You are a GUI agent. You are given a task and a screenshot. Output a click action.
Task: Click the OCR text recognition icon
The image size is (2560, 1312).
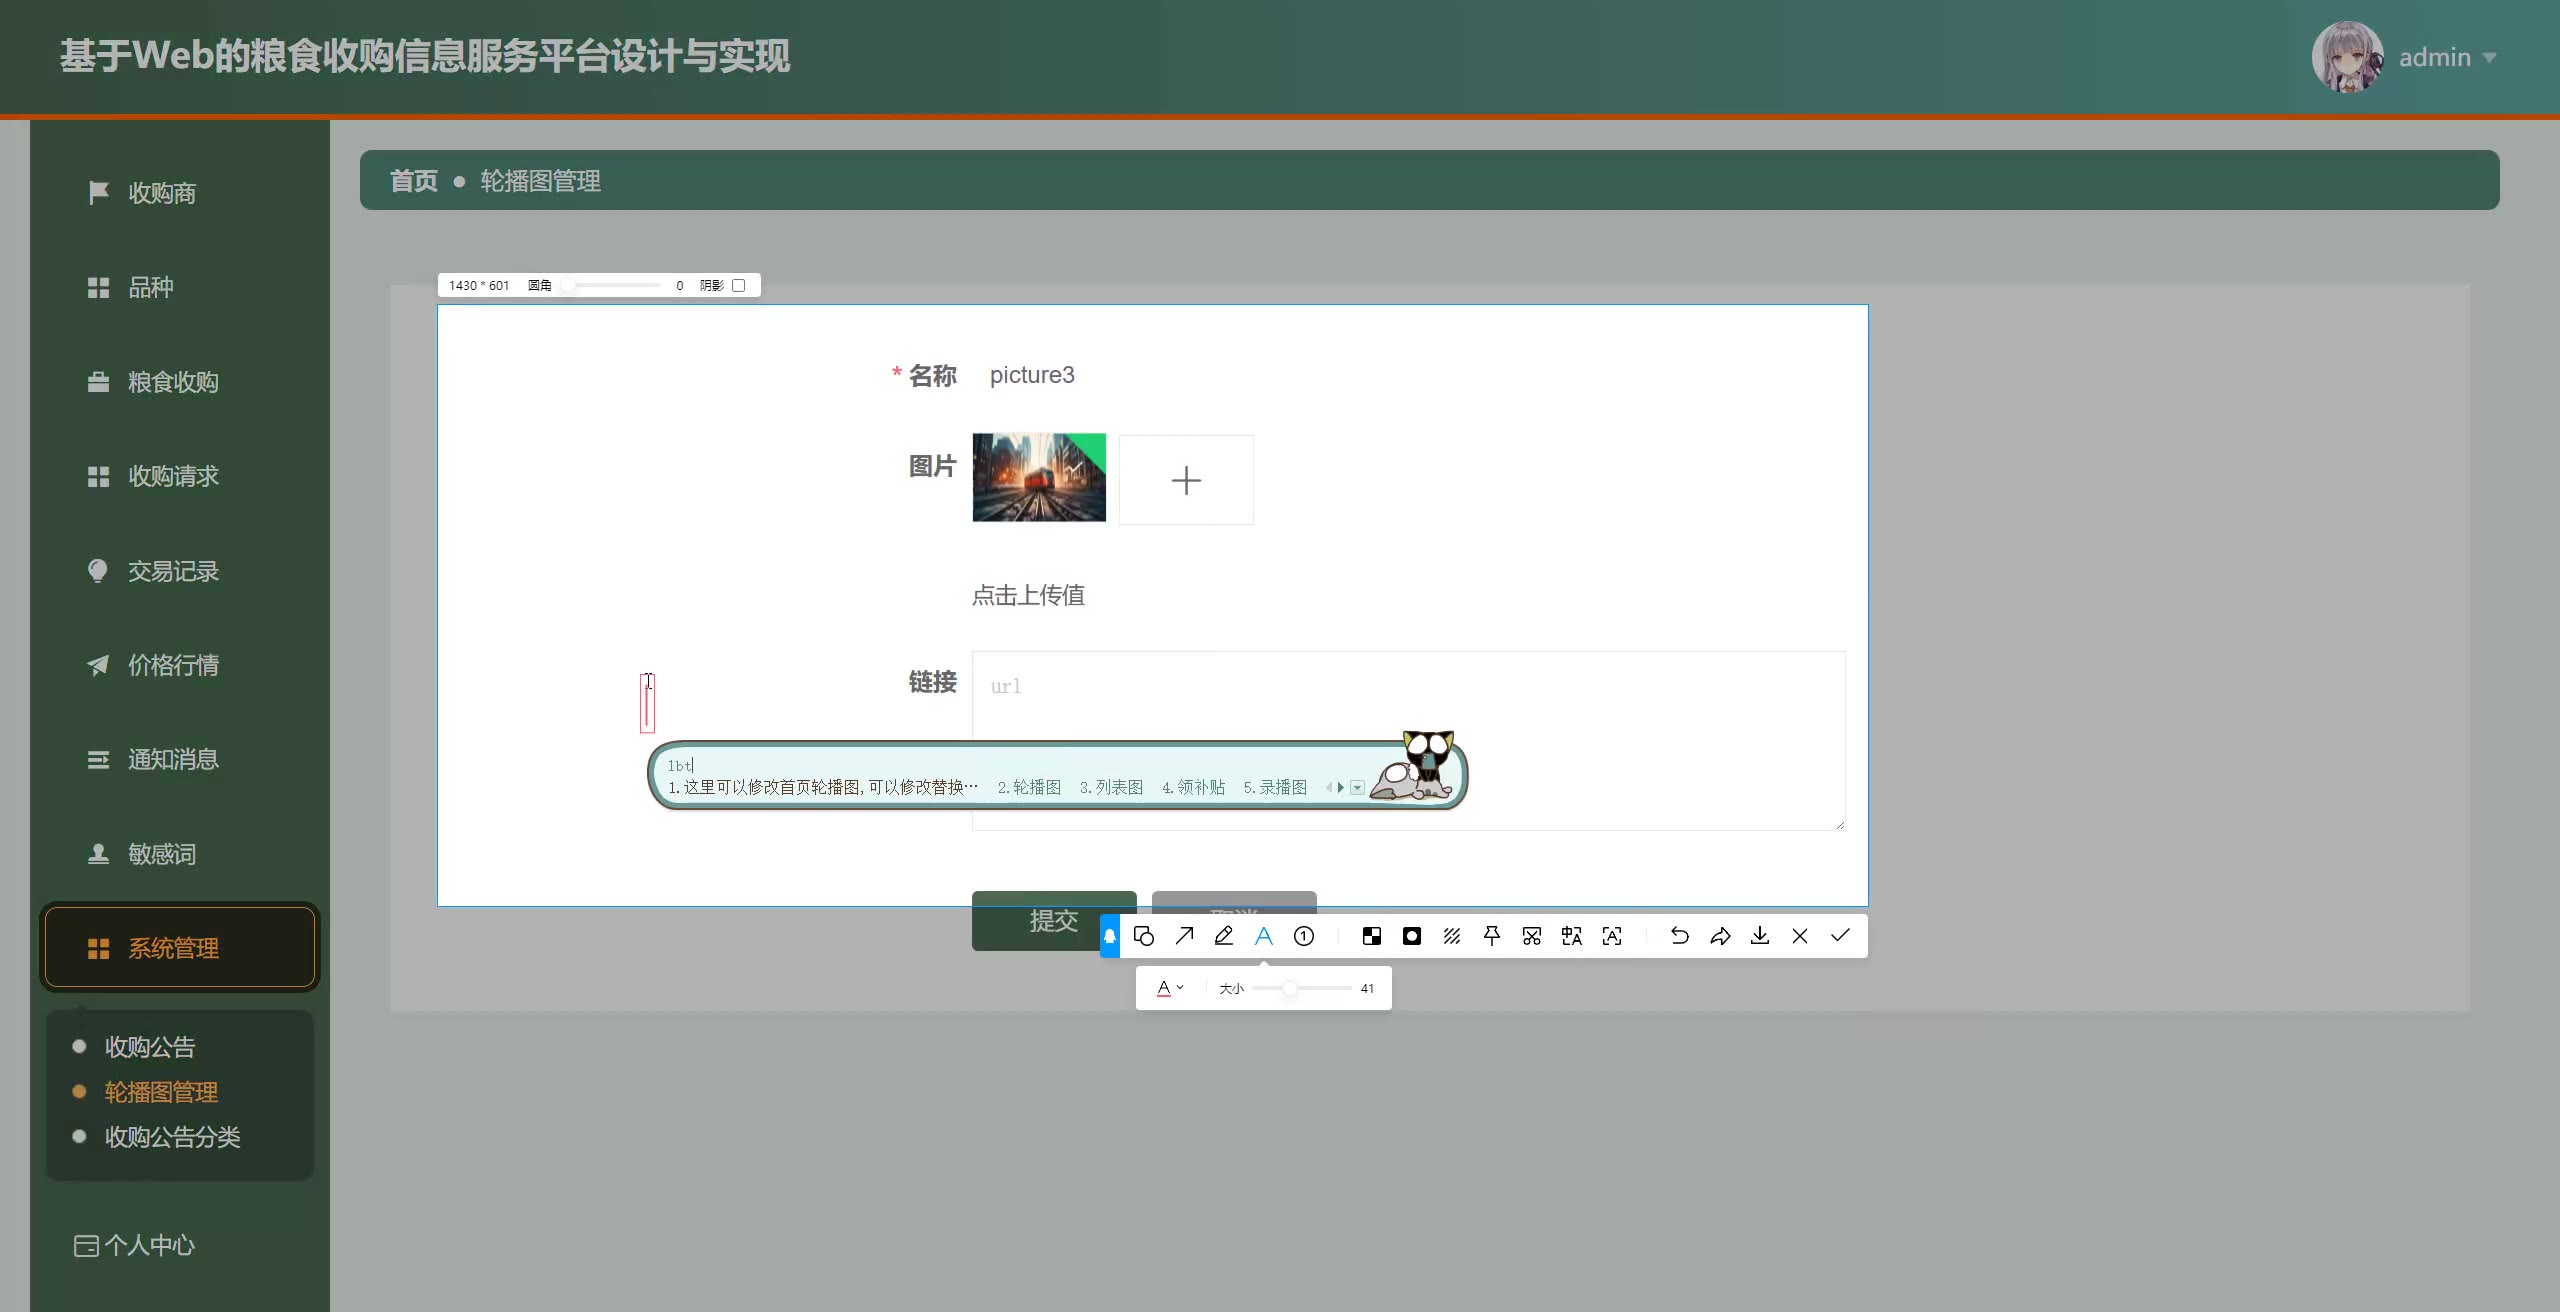click(1612, 936)
